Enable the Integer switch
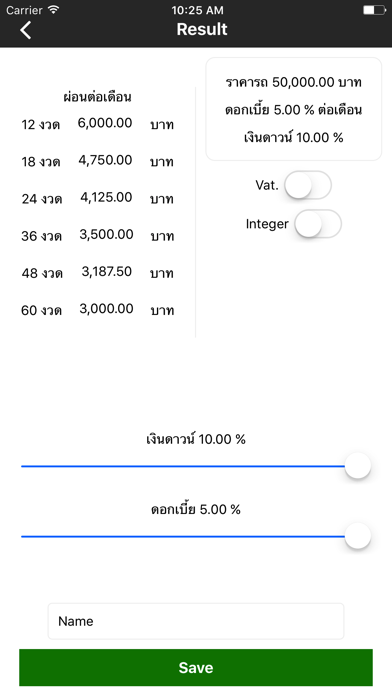The width and height of the screenshot is (392, 696). (x=318, y=224)
